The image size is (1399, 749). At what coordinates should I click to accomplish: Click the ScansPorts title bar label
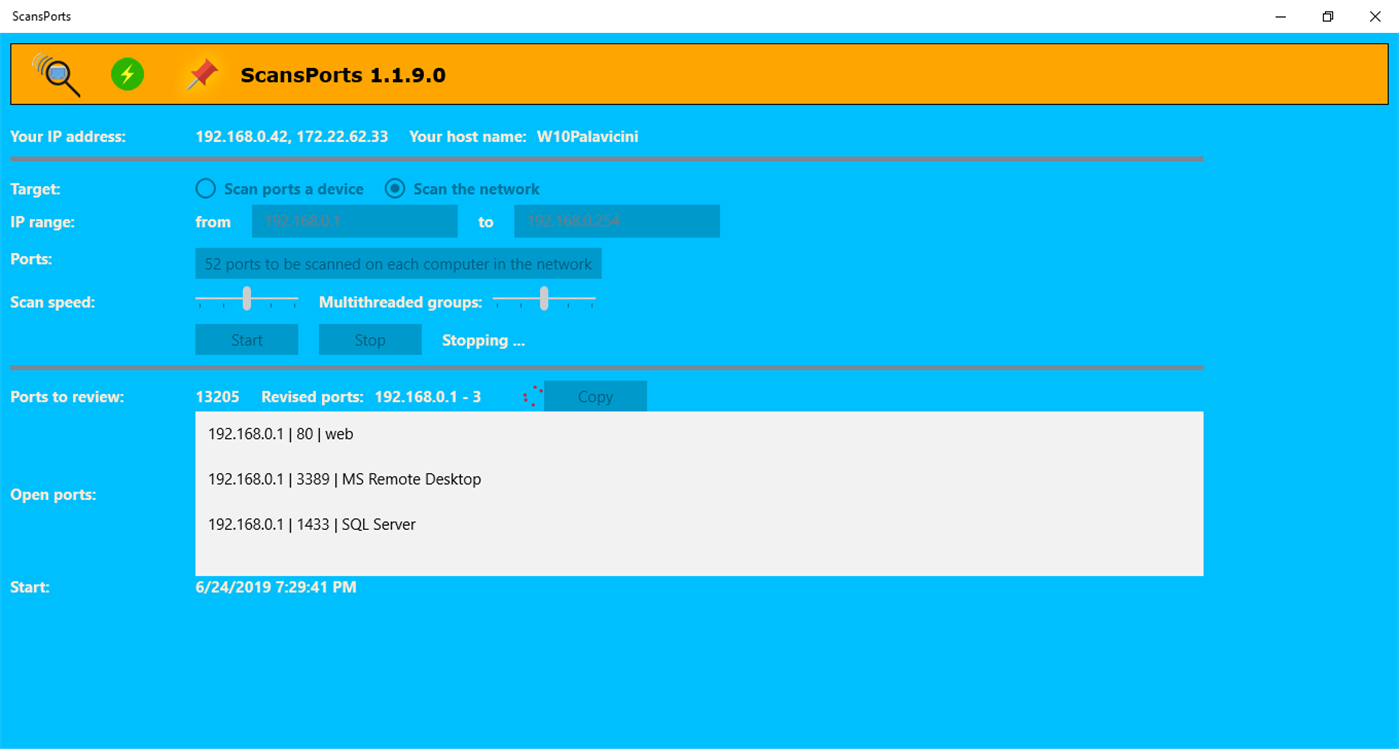pyautogui.click(x=41, y=16)
